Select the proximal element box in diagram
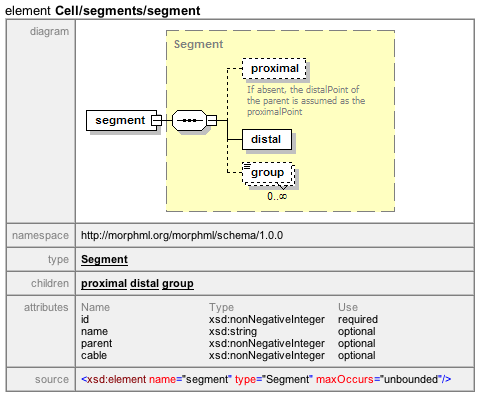The height and width of the screenshot is (397, 480). tap(274, 69)
